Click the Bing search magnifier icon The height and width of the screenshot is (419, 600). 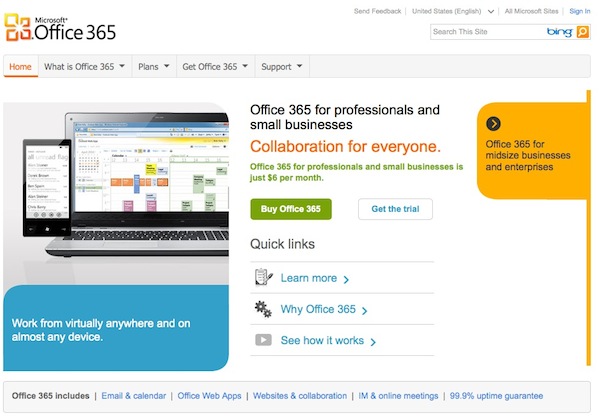click(x=582, y=32)
